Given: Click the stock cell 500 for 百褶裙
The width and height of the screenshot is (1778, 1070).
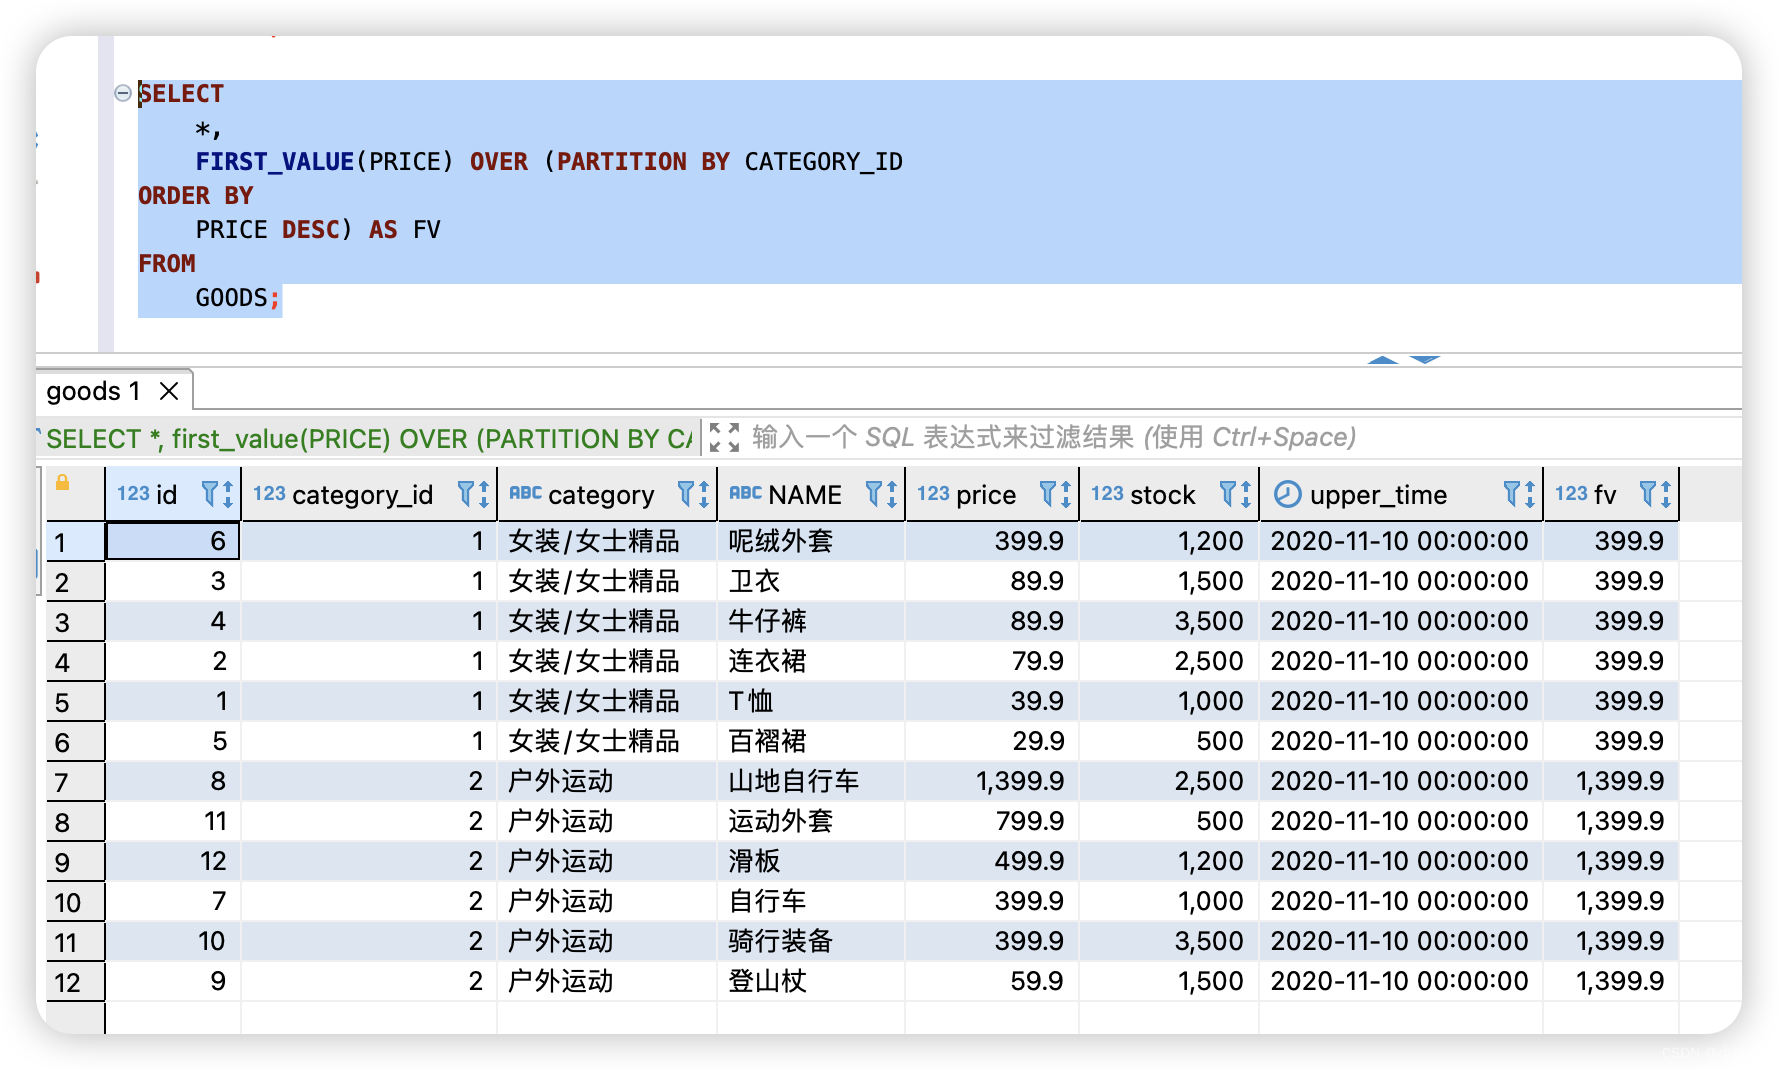Looking at the screenshot, I should (x=1169, y=741).
